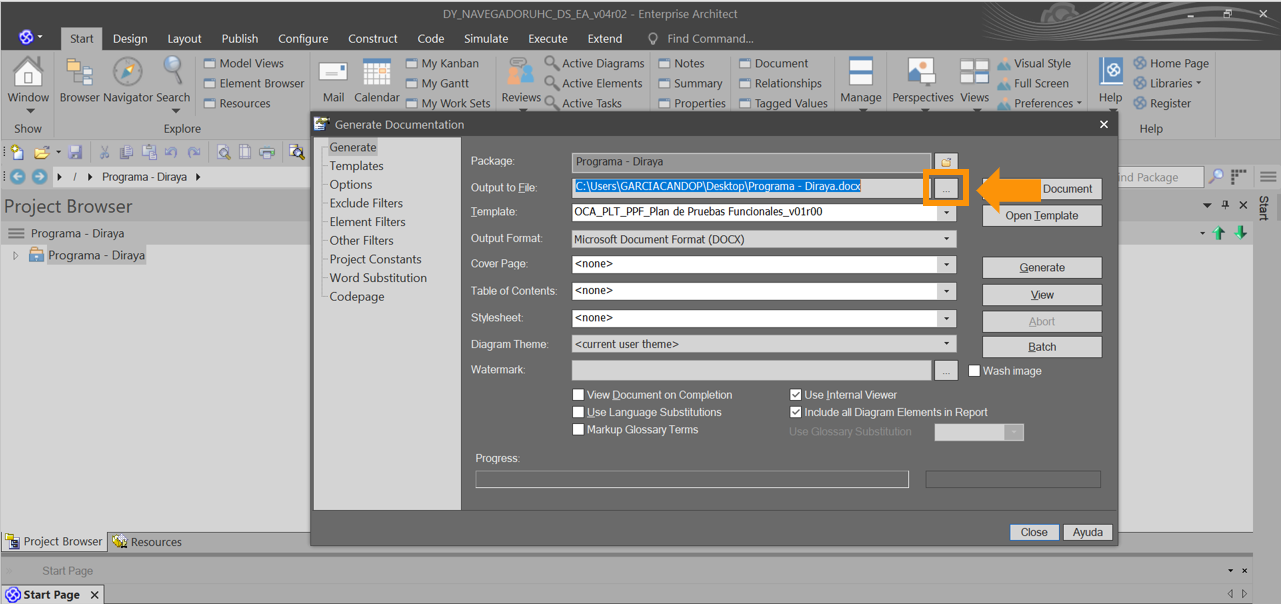Switch to the Design ribbon tab
Viewport: 1281px width, 604px height.
(130, 39)
